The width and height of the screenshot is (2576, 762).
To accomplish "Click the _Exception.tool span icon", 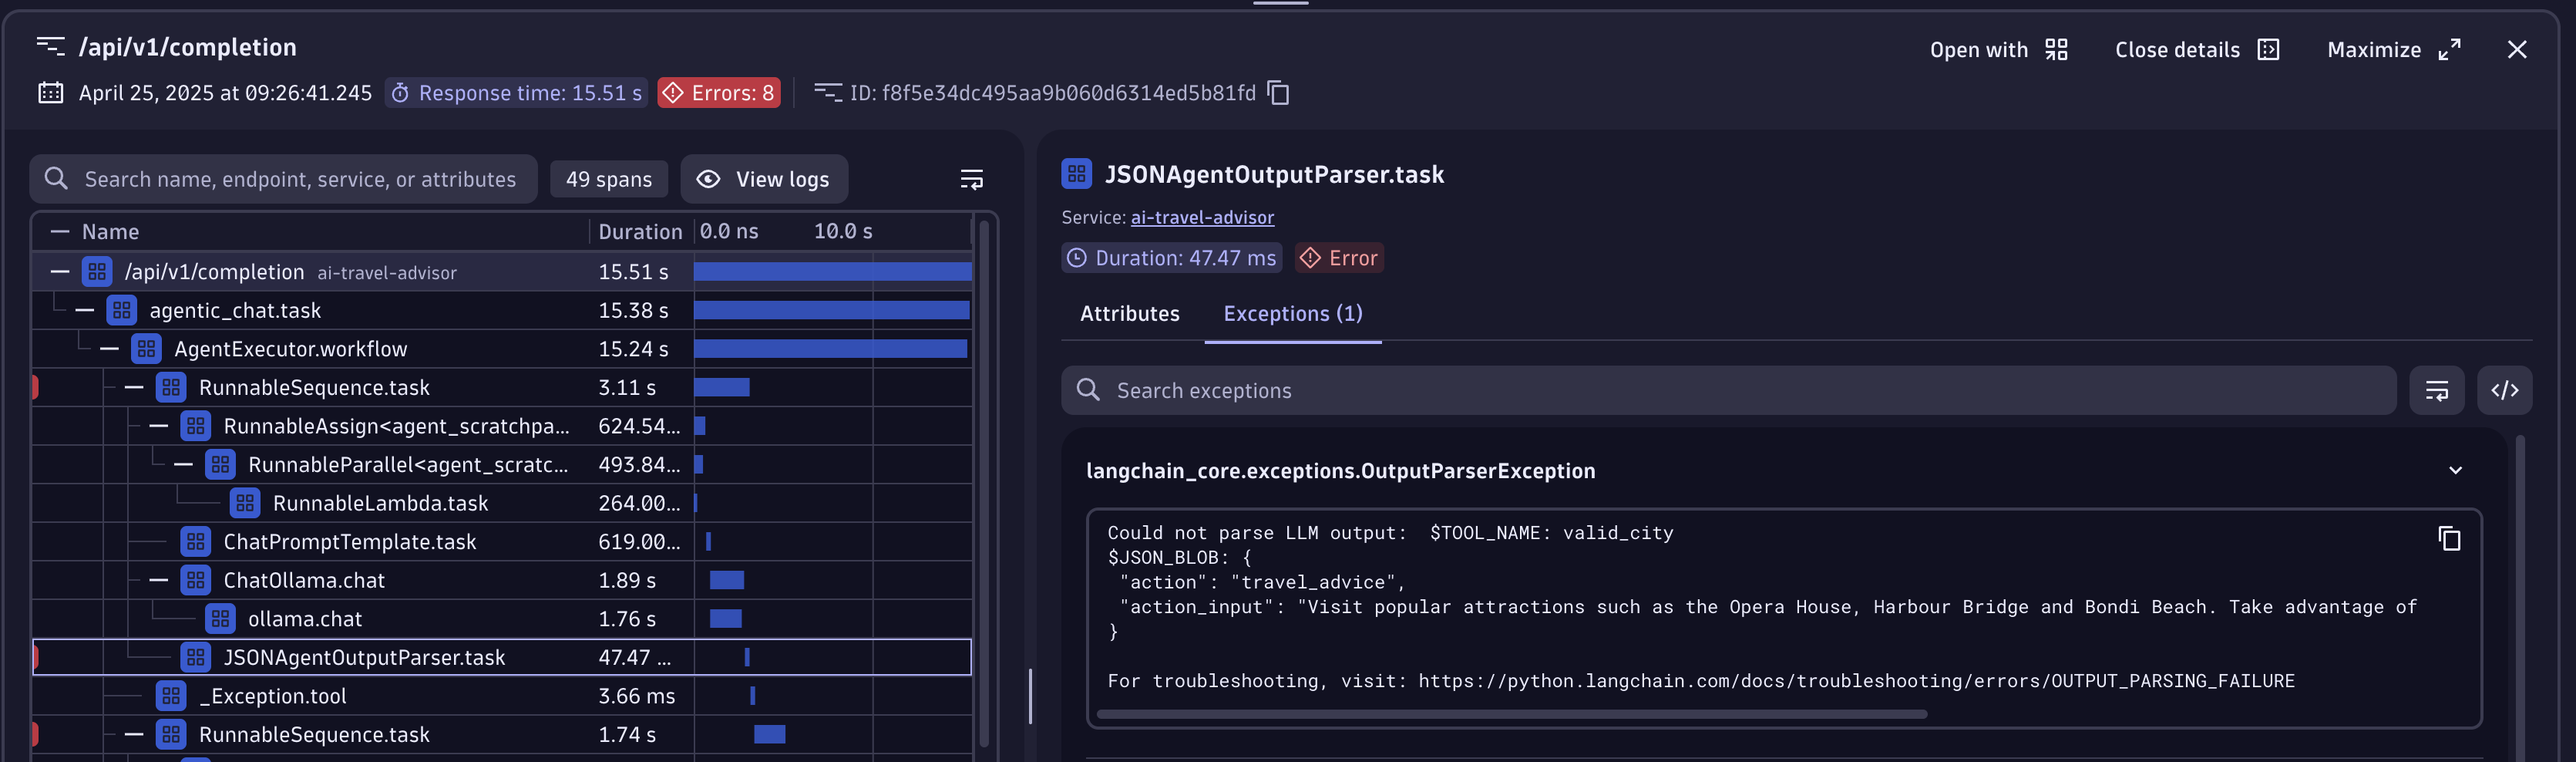I will pyautogui.click(x=171, y=696).
